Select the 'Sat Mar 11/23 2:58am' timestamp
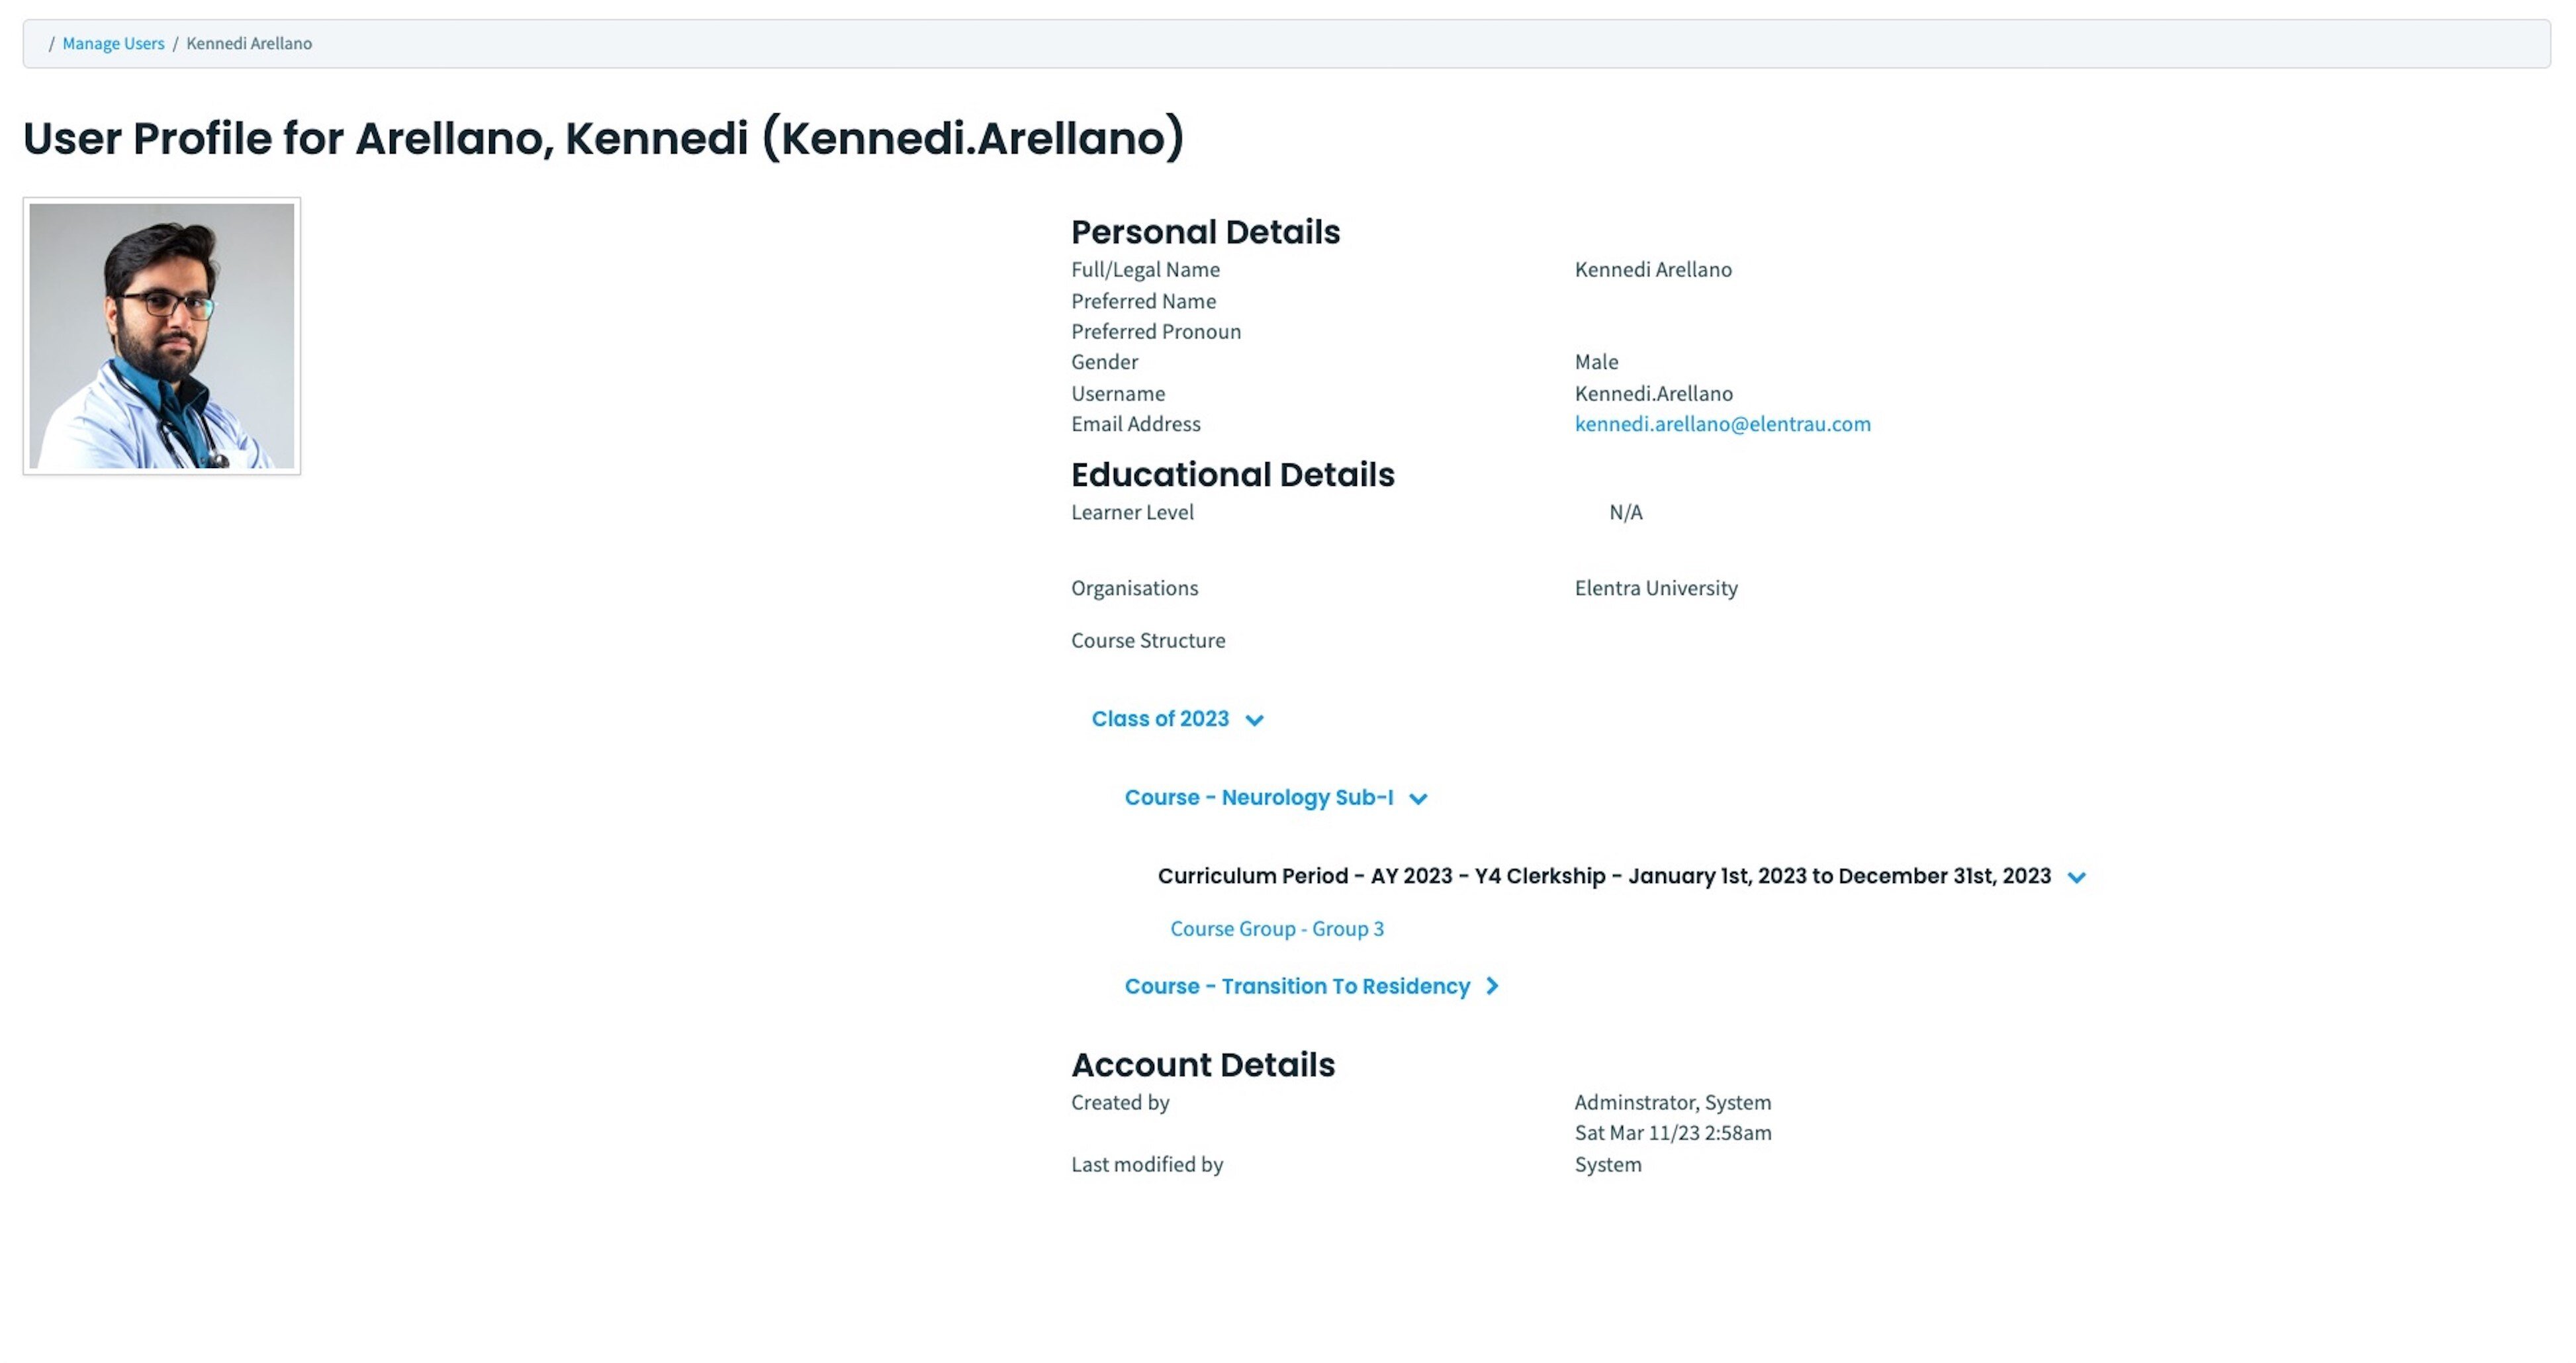 tap(1672, 1133)
